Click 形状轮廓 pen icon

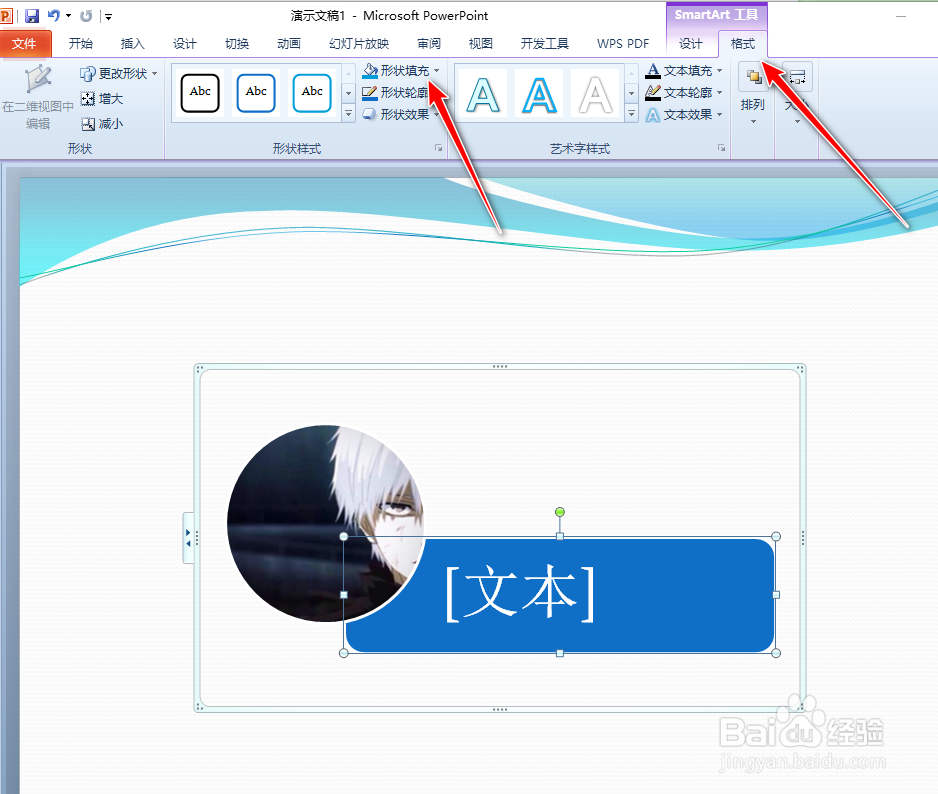point(370,93)
